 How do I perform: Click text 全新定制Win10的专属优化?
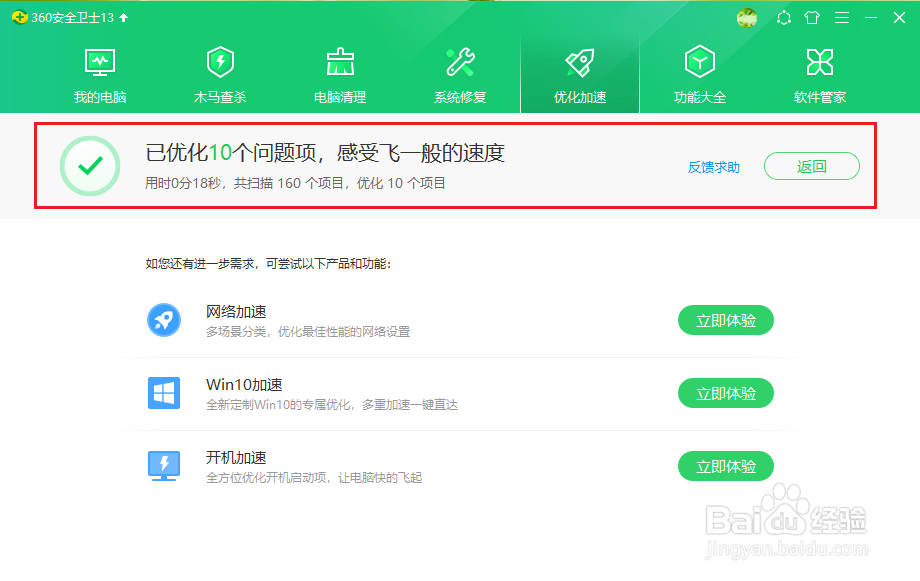click(x=278, y=405)
